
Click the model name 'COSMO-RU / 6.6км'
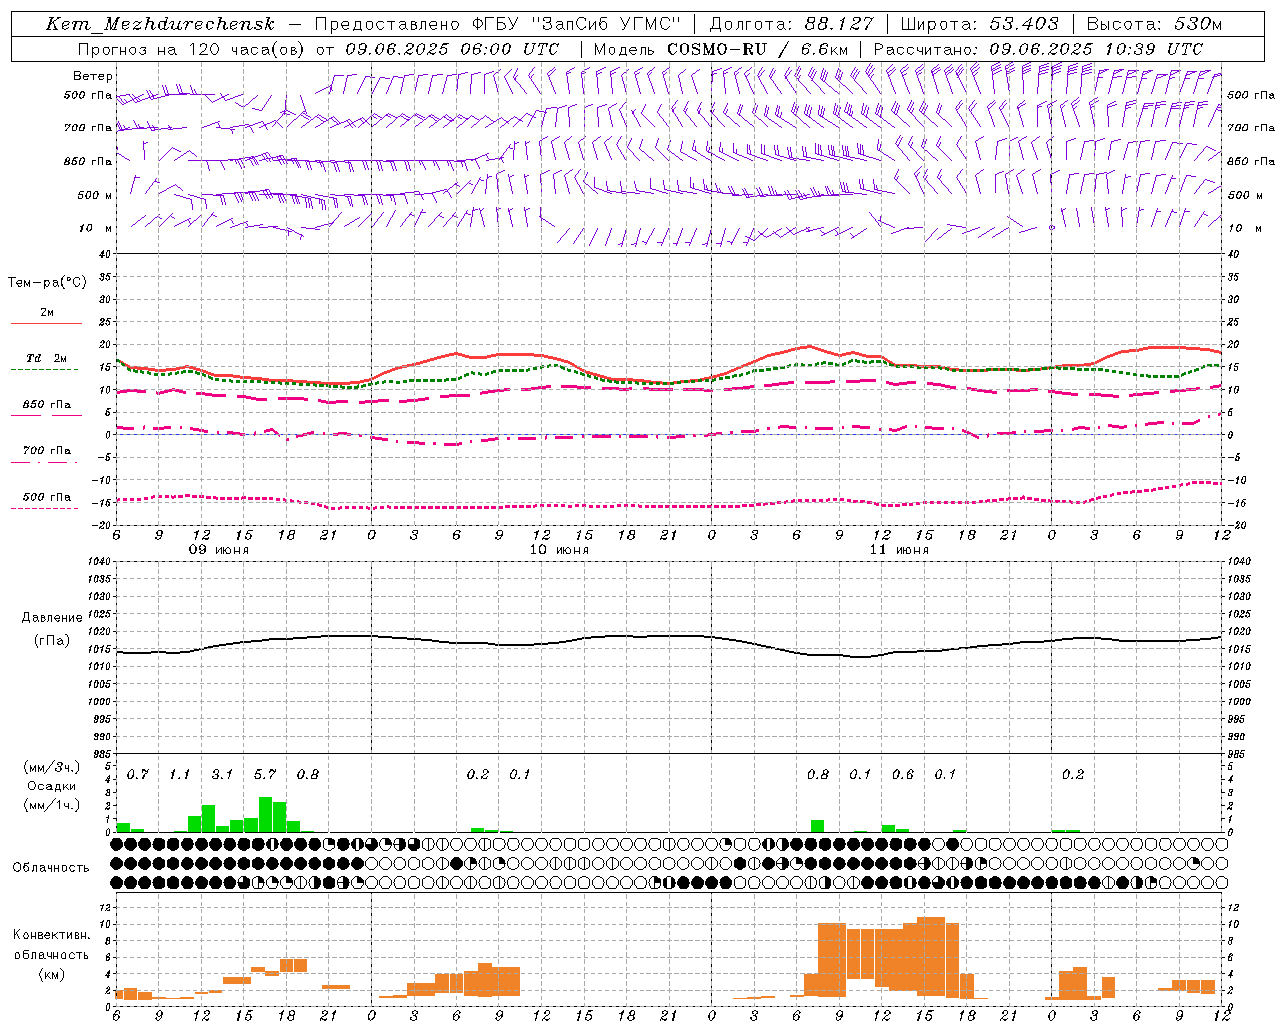[x=758, y=49]
